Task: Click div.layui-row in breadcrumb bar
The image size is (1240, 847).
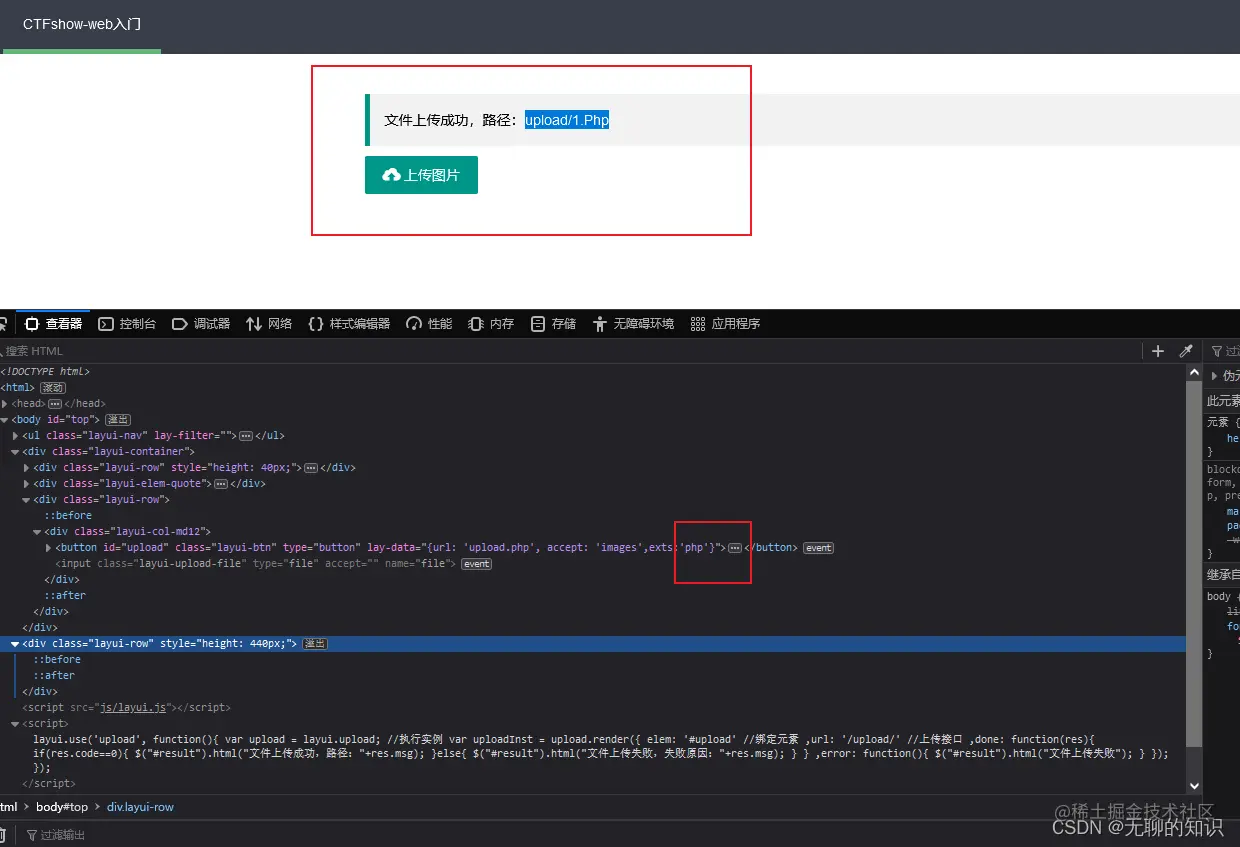Action: tap(140, 807)
